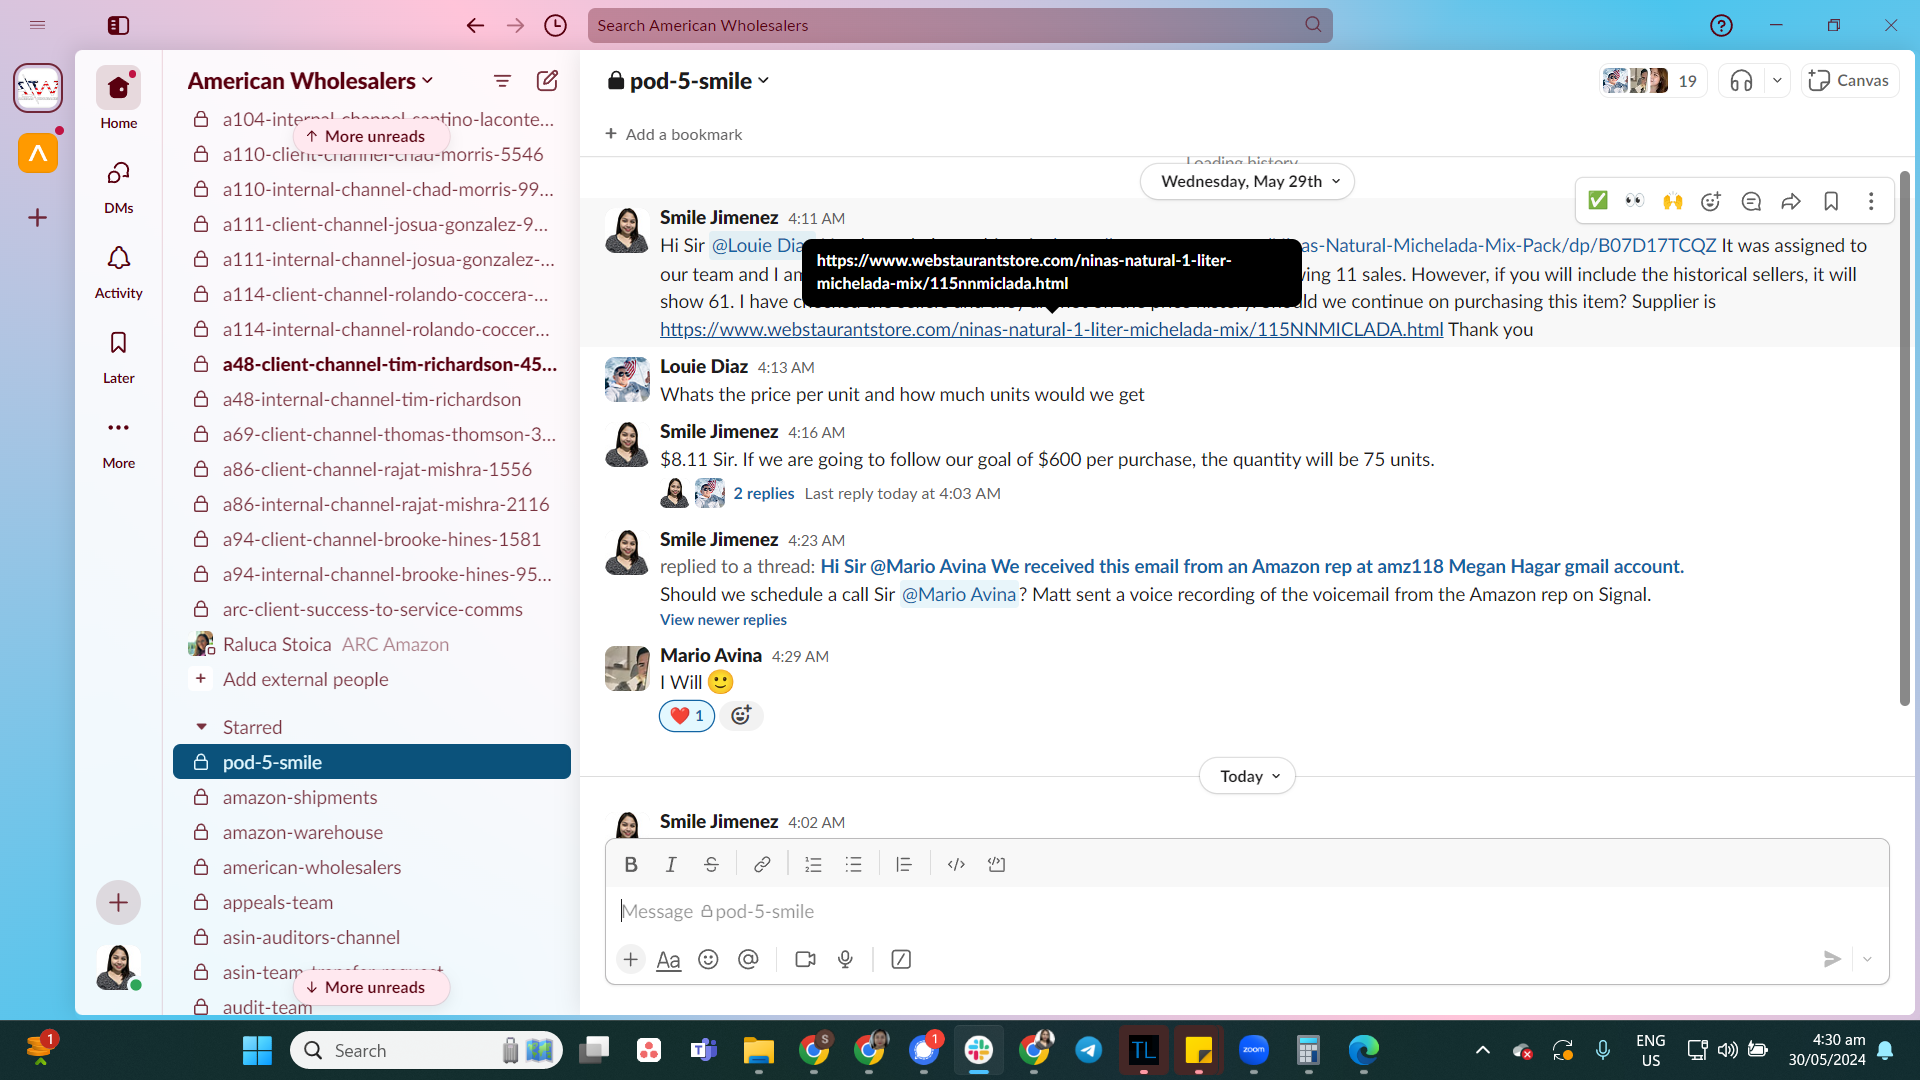Expand huddle options dropdown
This screenshot has width=1920, height=1080.
[1777, 81]
